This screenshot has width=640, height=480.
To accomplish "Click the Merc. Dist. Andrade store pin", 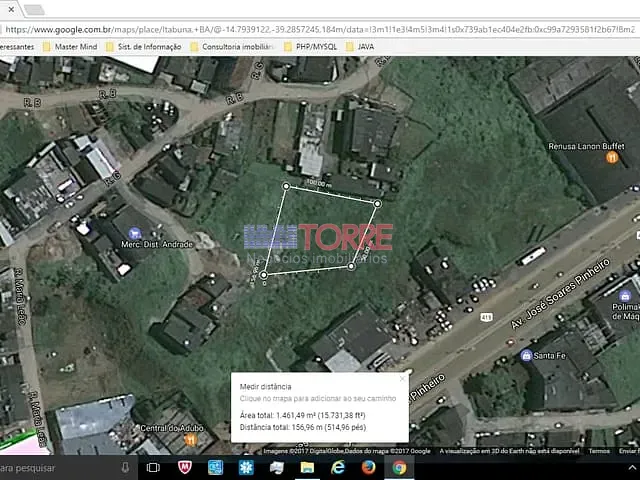I will point(135,234).
